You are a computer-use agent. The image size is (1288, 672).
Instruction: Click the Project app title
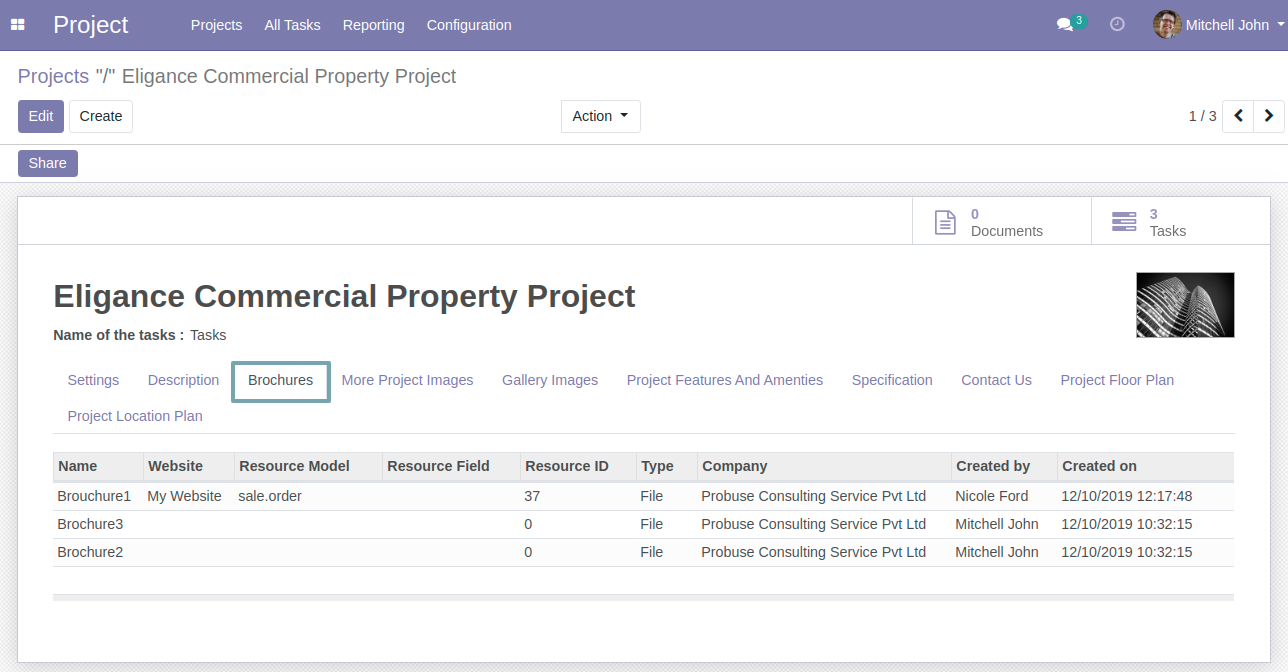tap(91, 25)
